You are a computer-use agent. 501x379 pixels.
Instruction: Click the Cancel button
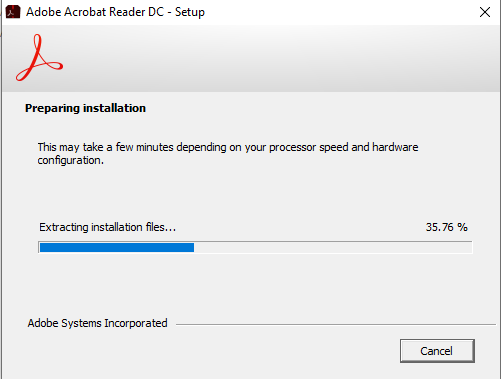click(x=437, y=351)
